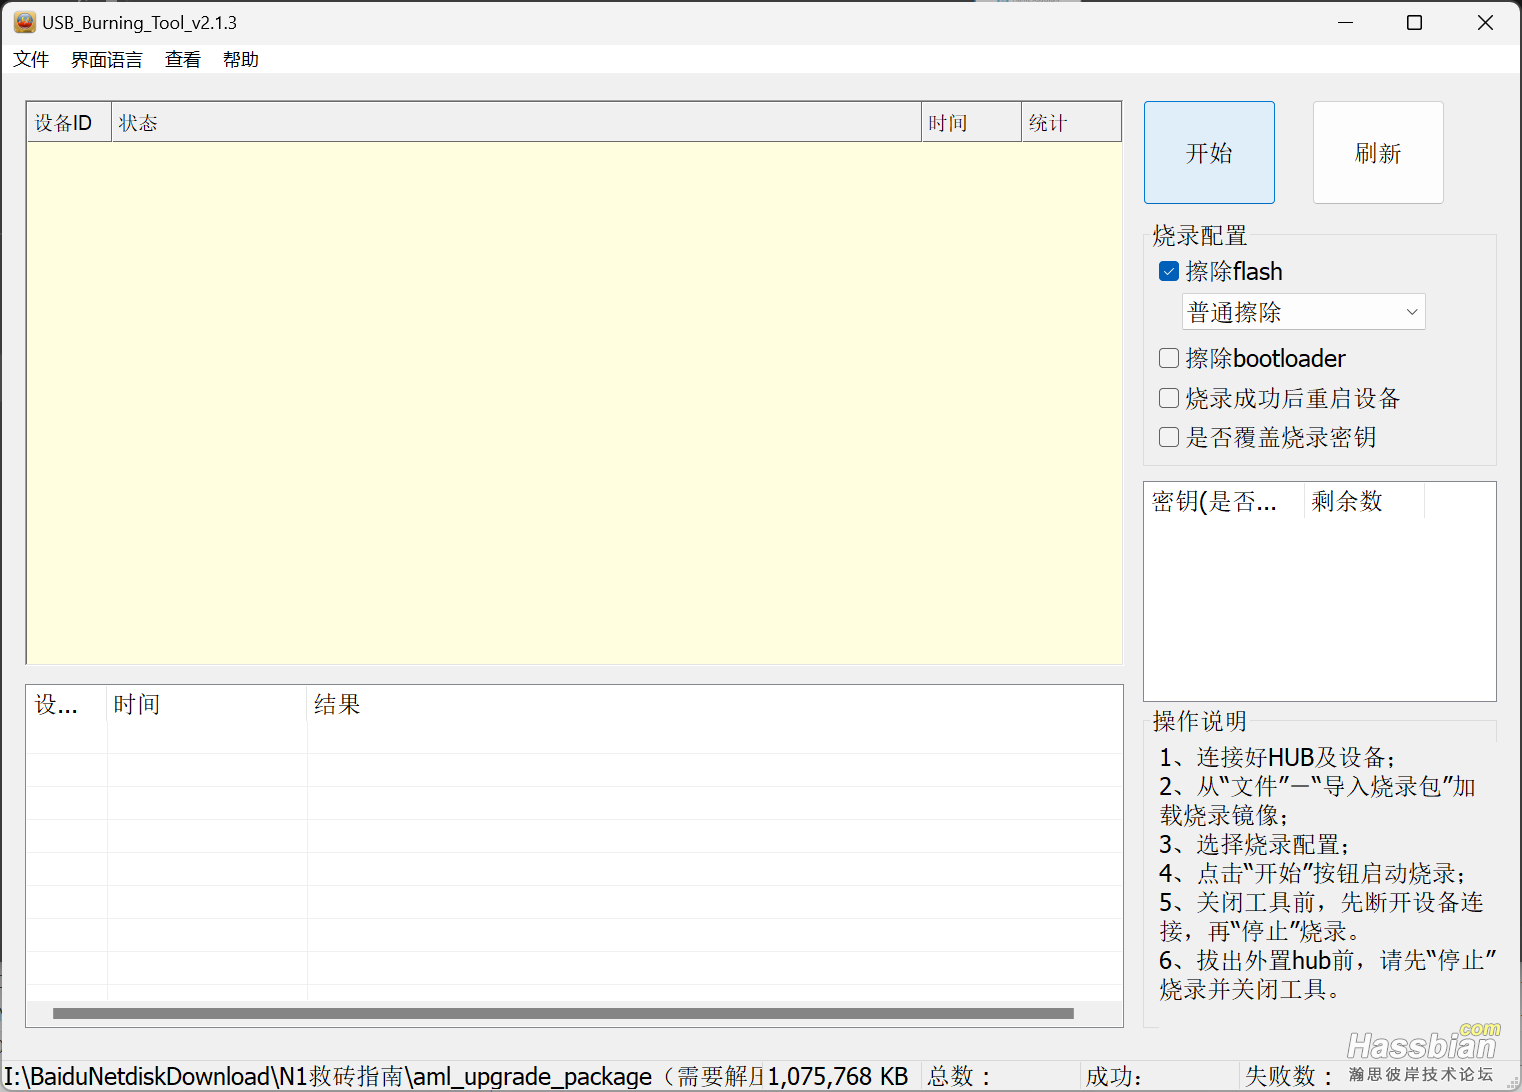Click the 状态 column header
Screen dimensions: 1522x1092
[x=516, y=122]
